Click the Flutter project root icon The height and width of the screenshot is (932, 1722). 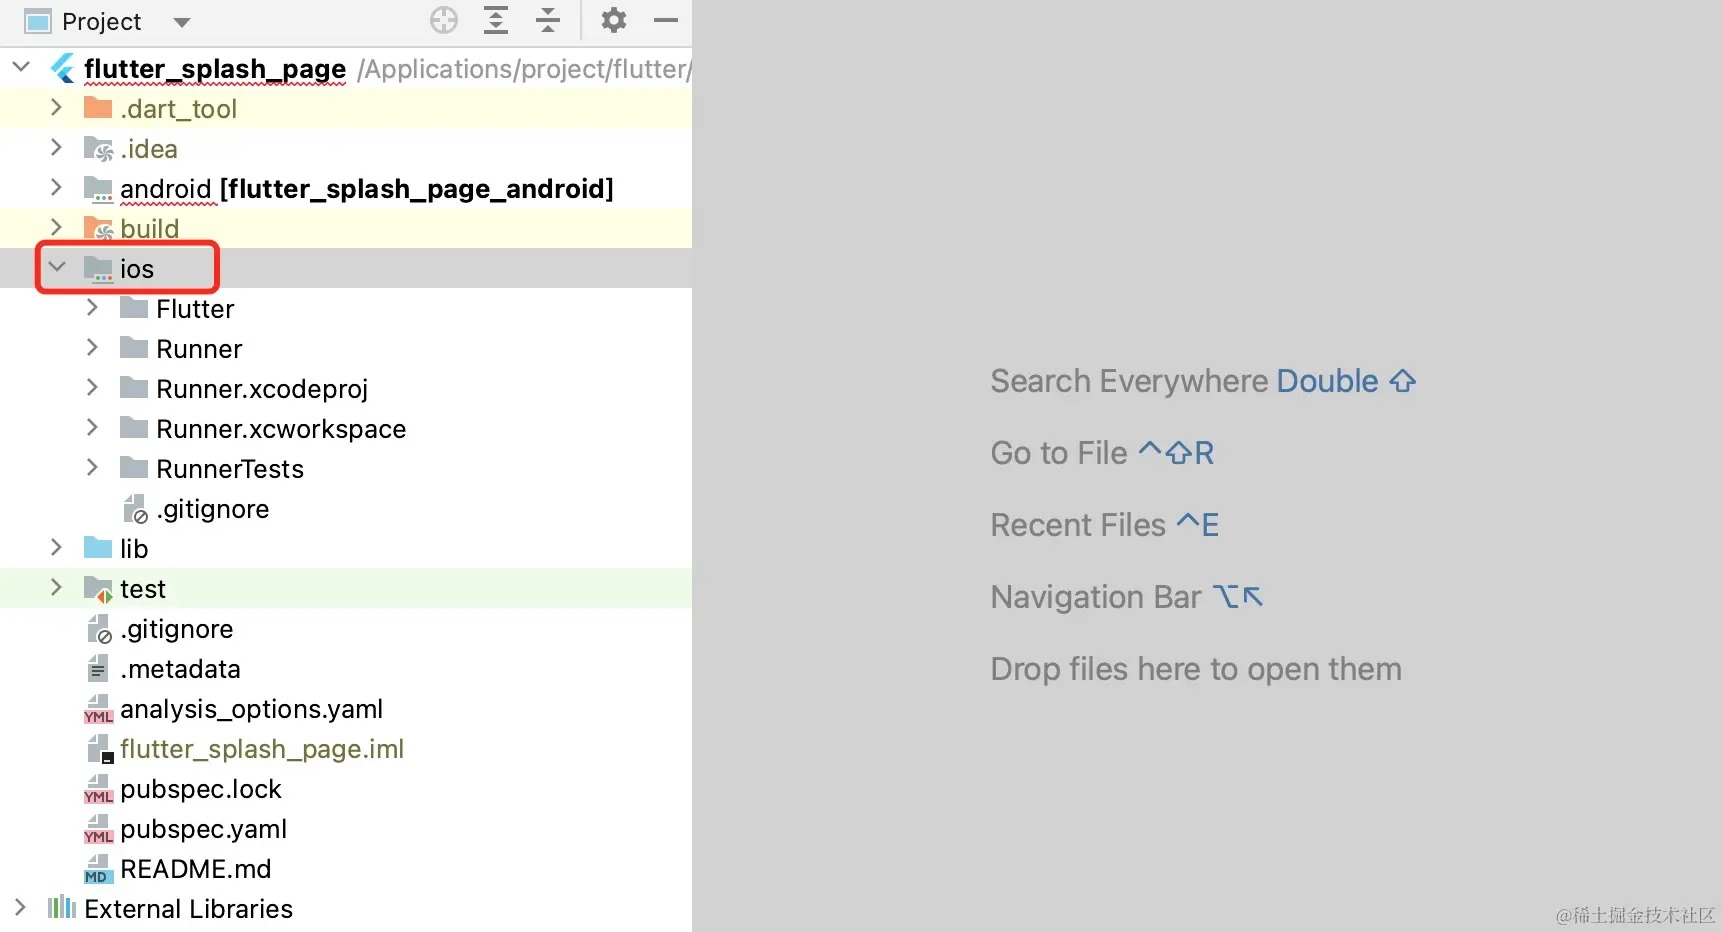tap(63, 68)
